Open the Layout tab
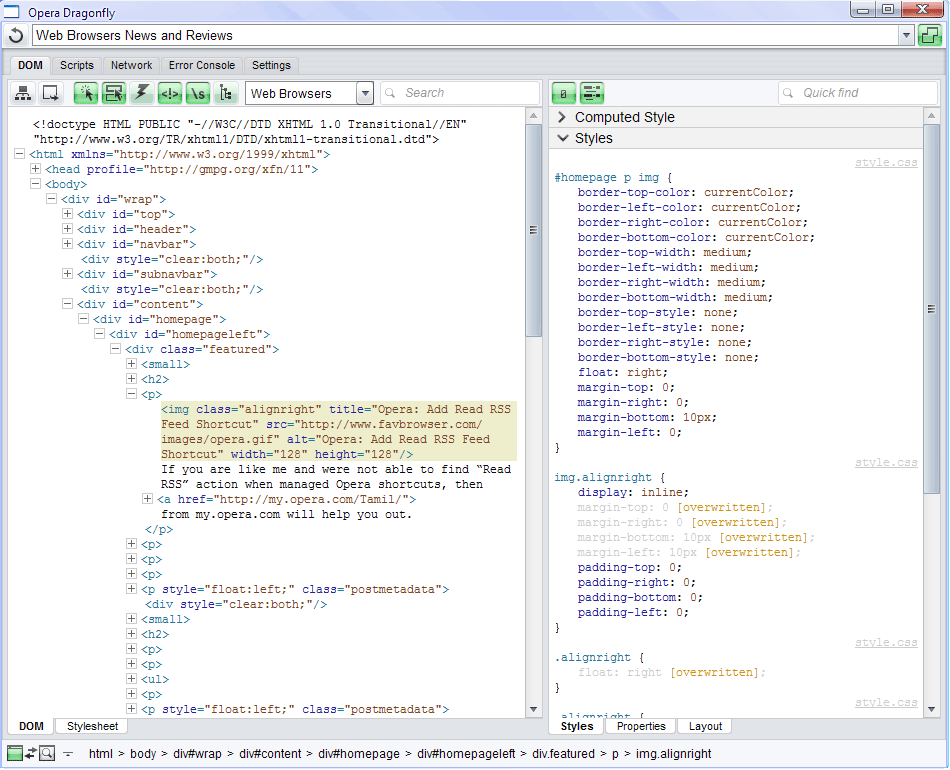 point(705,726)
